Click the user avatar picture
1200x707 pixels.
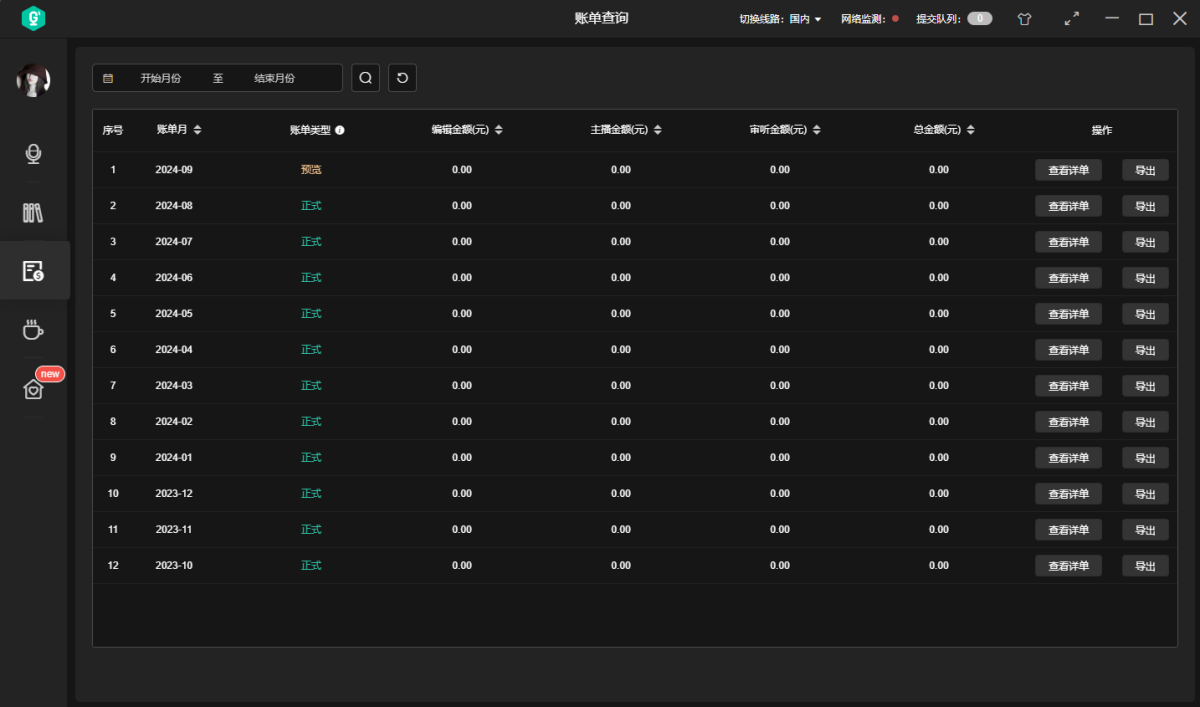33,80
